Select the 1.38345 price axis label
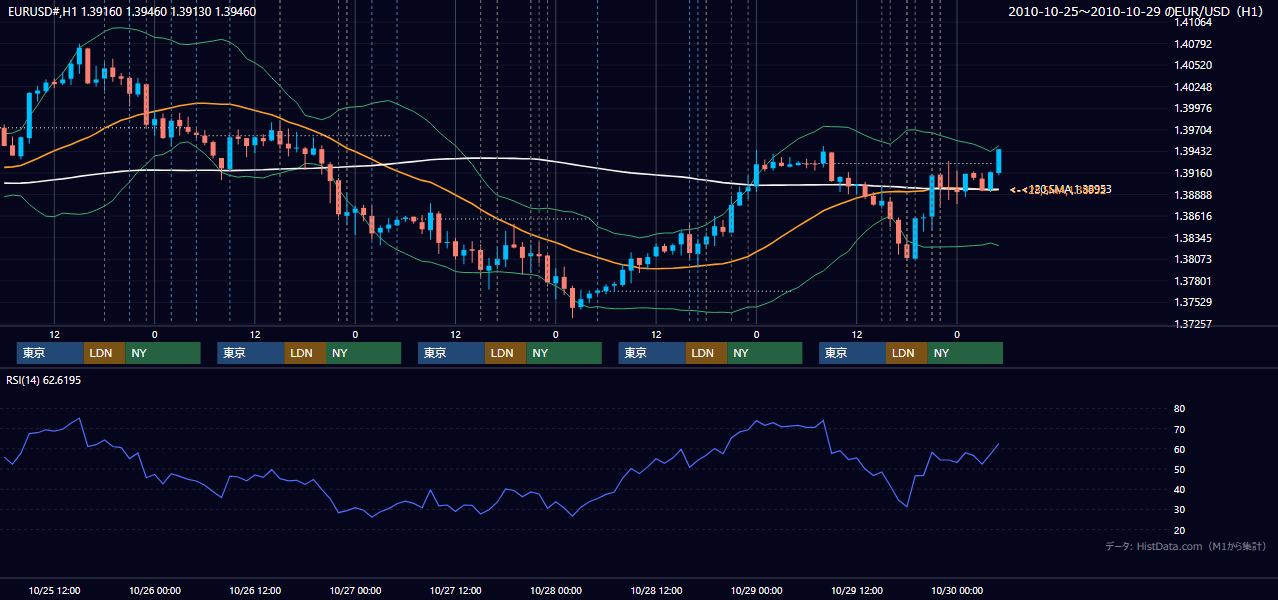1278x600 pixels. (x=1193, y=238)
